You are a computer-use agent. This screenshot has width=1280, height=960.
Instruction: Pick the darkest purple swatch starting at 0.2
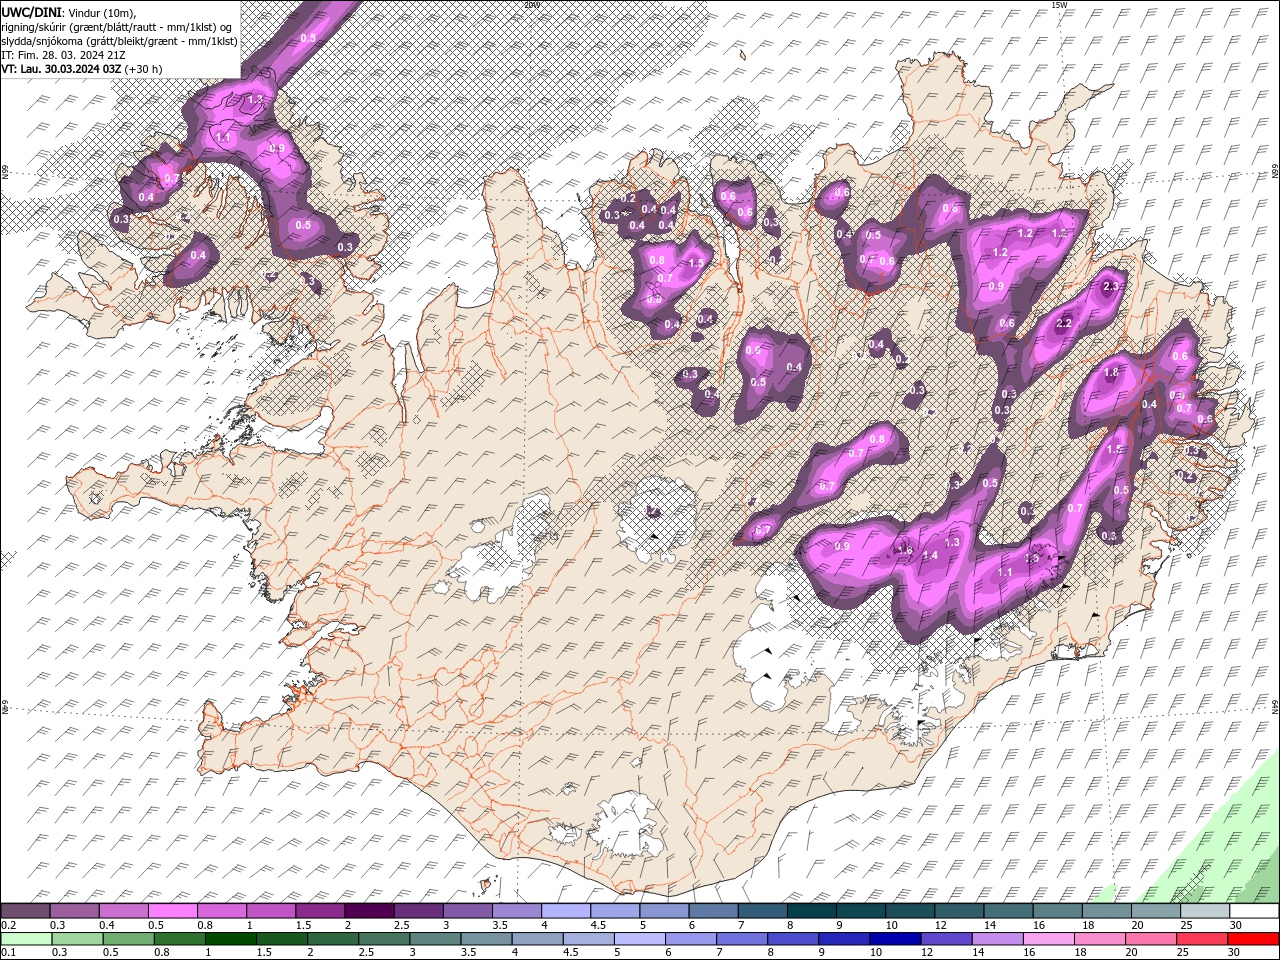[25, 911]
